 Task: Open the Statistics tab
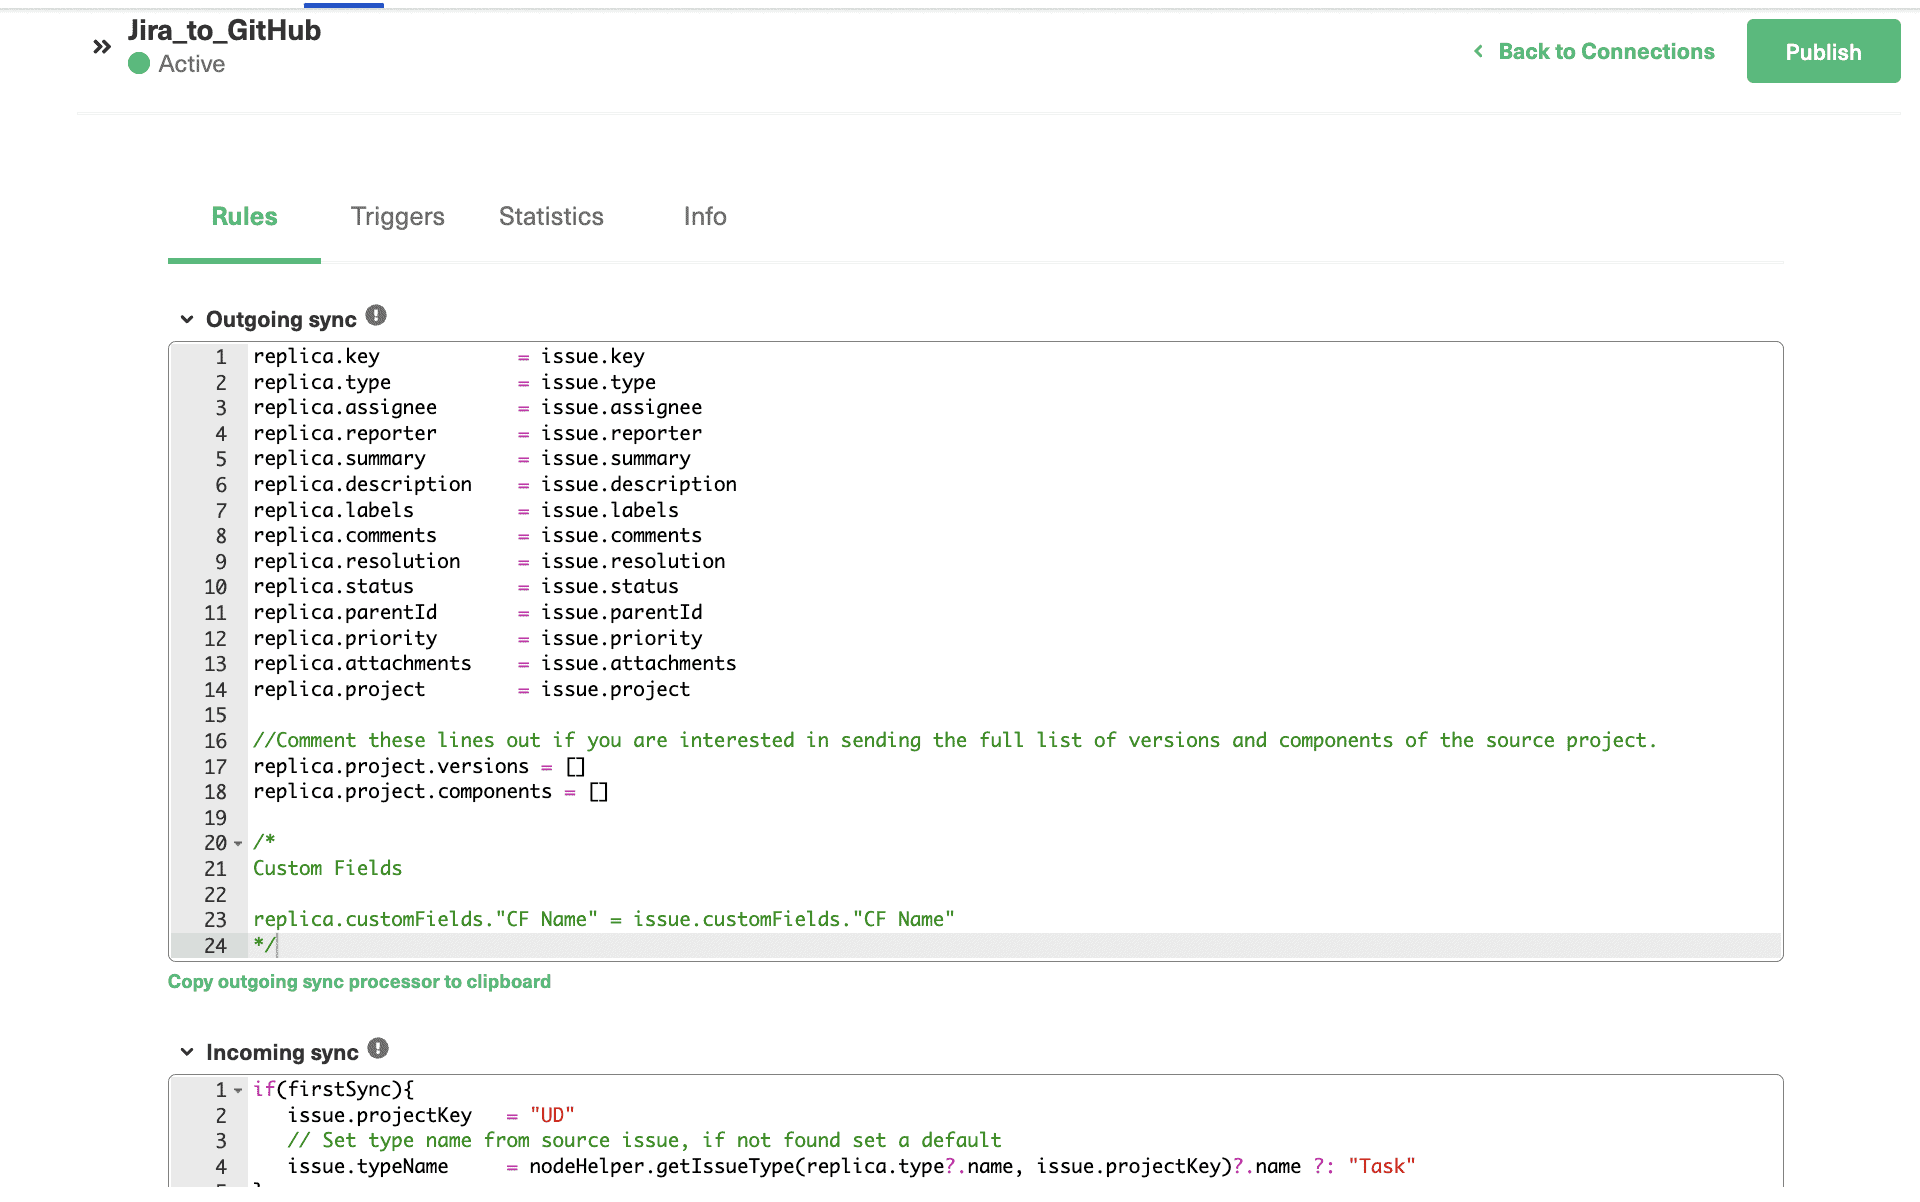[x=550, y=216]
